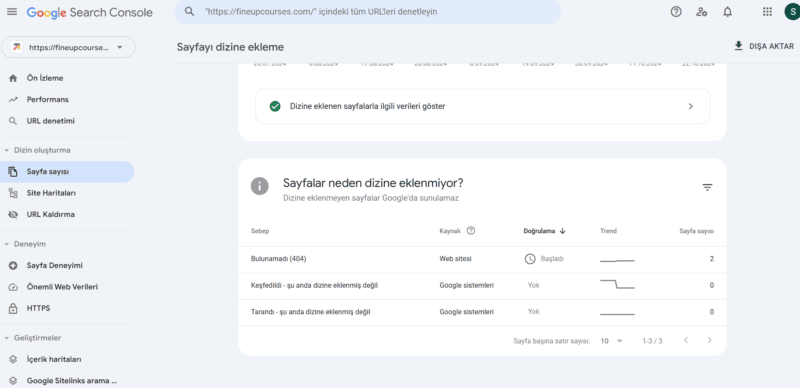This screenshot has width=800, height=388.
Task: Open Site Haritaları page
Action: [51, 193]
